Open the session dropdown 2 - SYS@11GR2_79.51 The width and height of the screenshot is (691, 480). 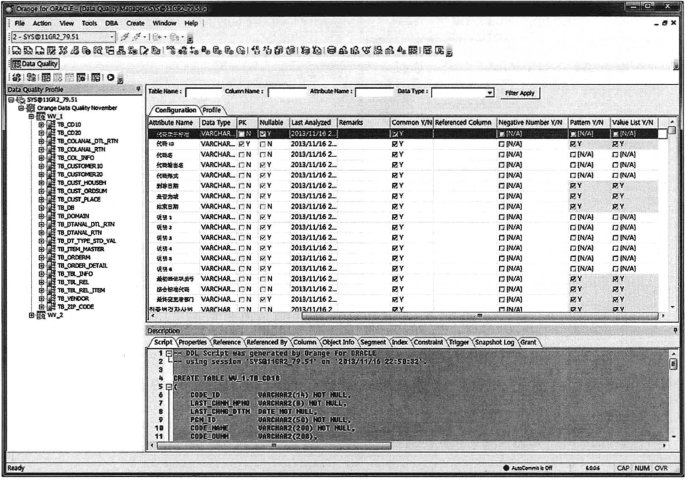(112, 37)
